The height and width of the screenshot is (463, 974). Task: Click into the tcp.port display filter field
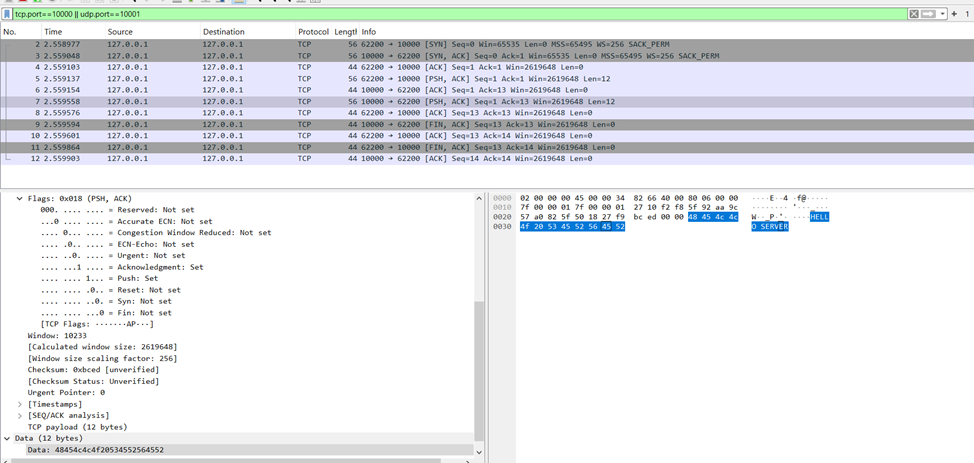400,14
